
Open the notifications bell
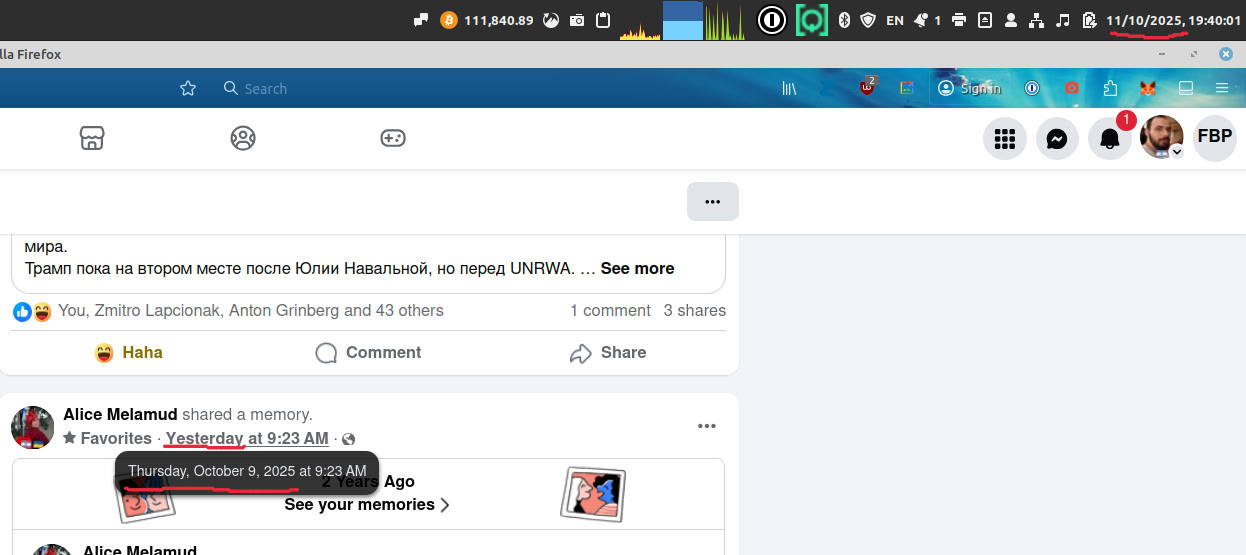(1110, 139)
